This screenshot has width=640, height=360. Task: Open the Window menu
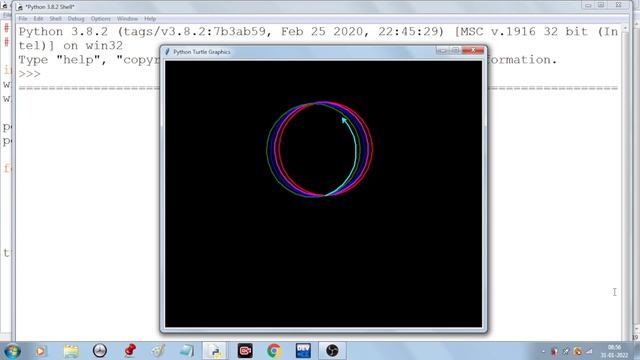tap(127, 19)
